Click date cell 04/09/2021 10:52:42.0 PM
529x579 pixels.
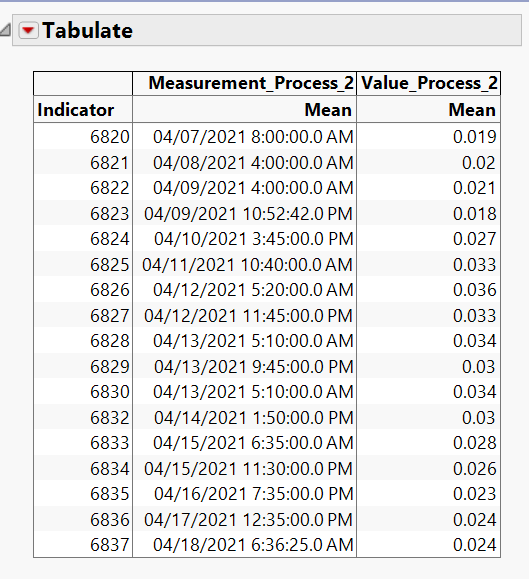click(x=249, y=214)
